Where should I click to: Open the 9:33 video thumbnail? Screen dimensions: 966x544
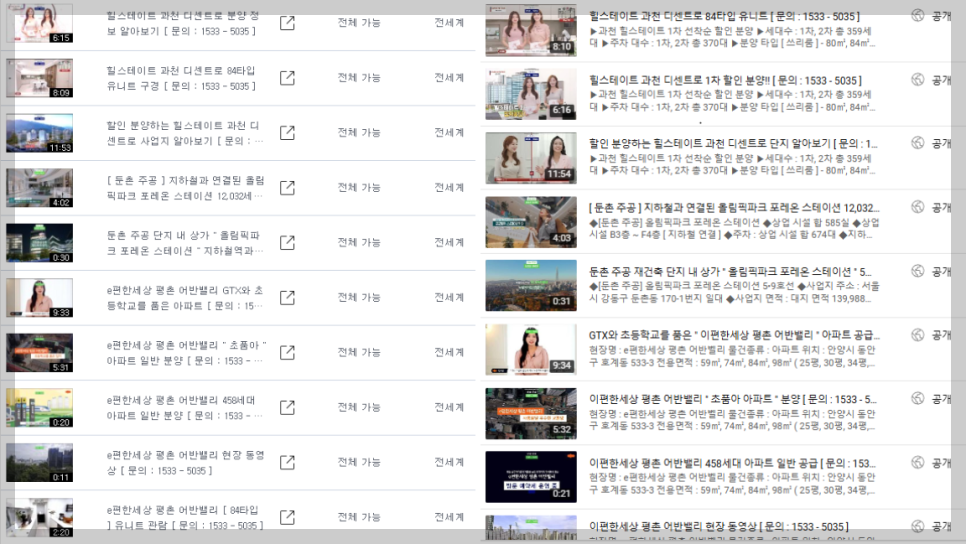[39, 298]
